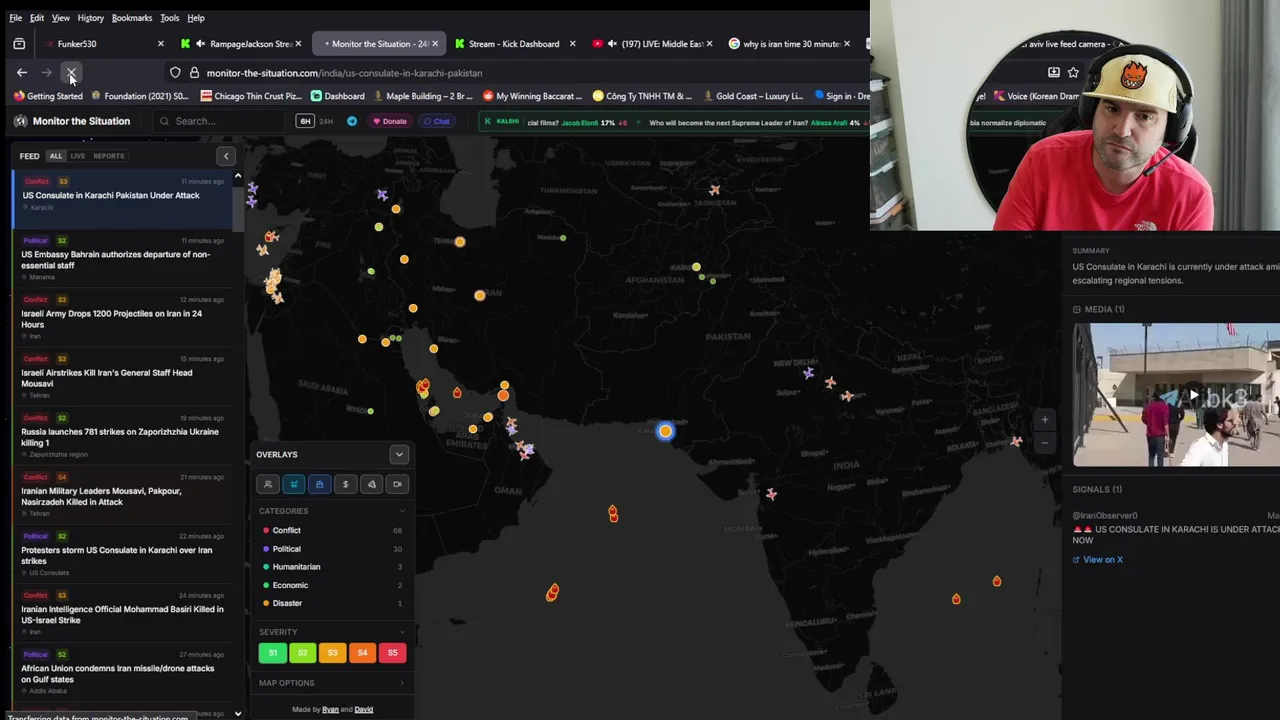Filter categories by Economic

pos(330,585)
